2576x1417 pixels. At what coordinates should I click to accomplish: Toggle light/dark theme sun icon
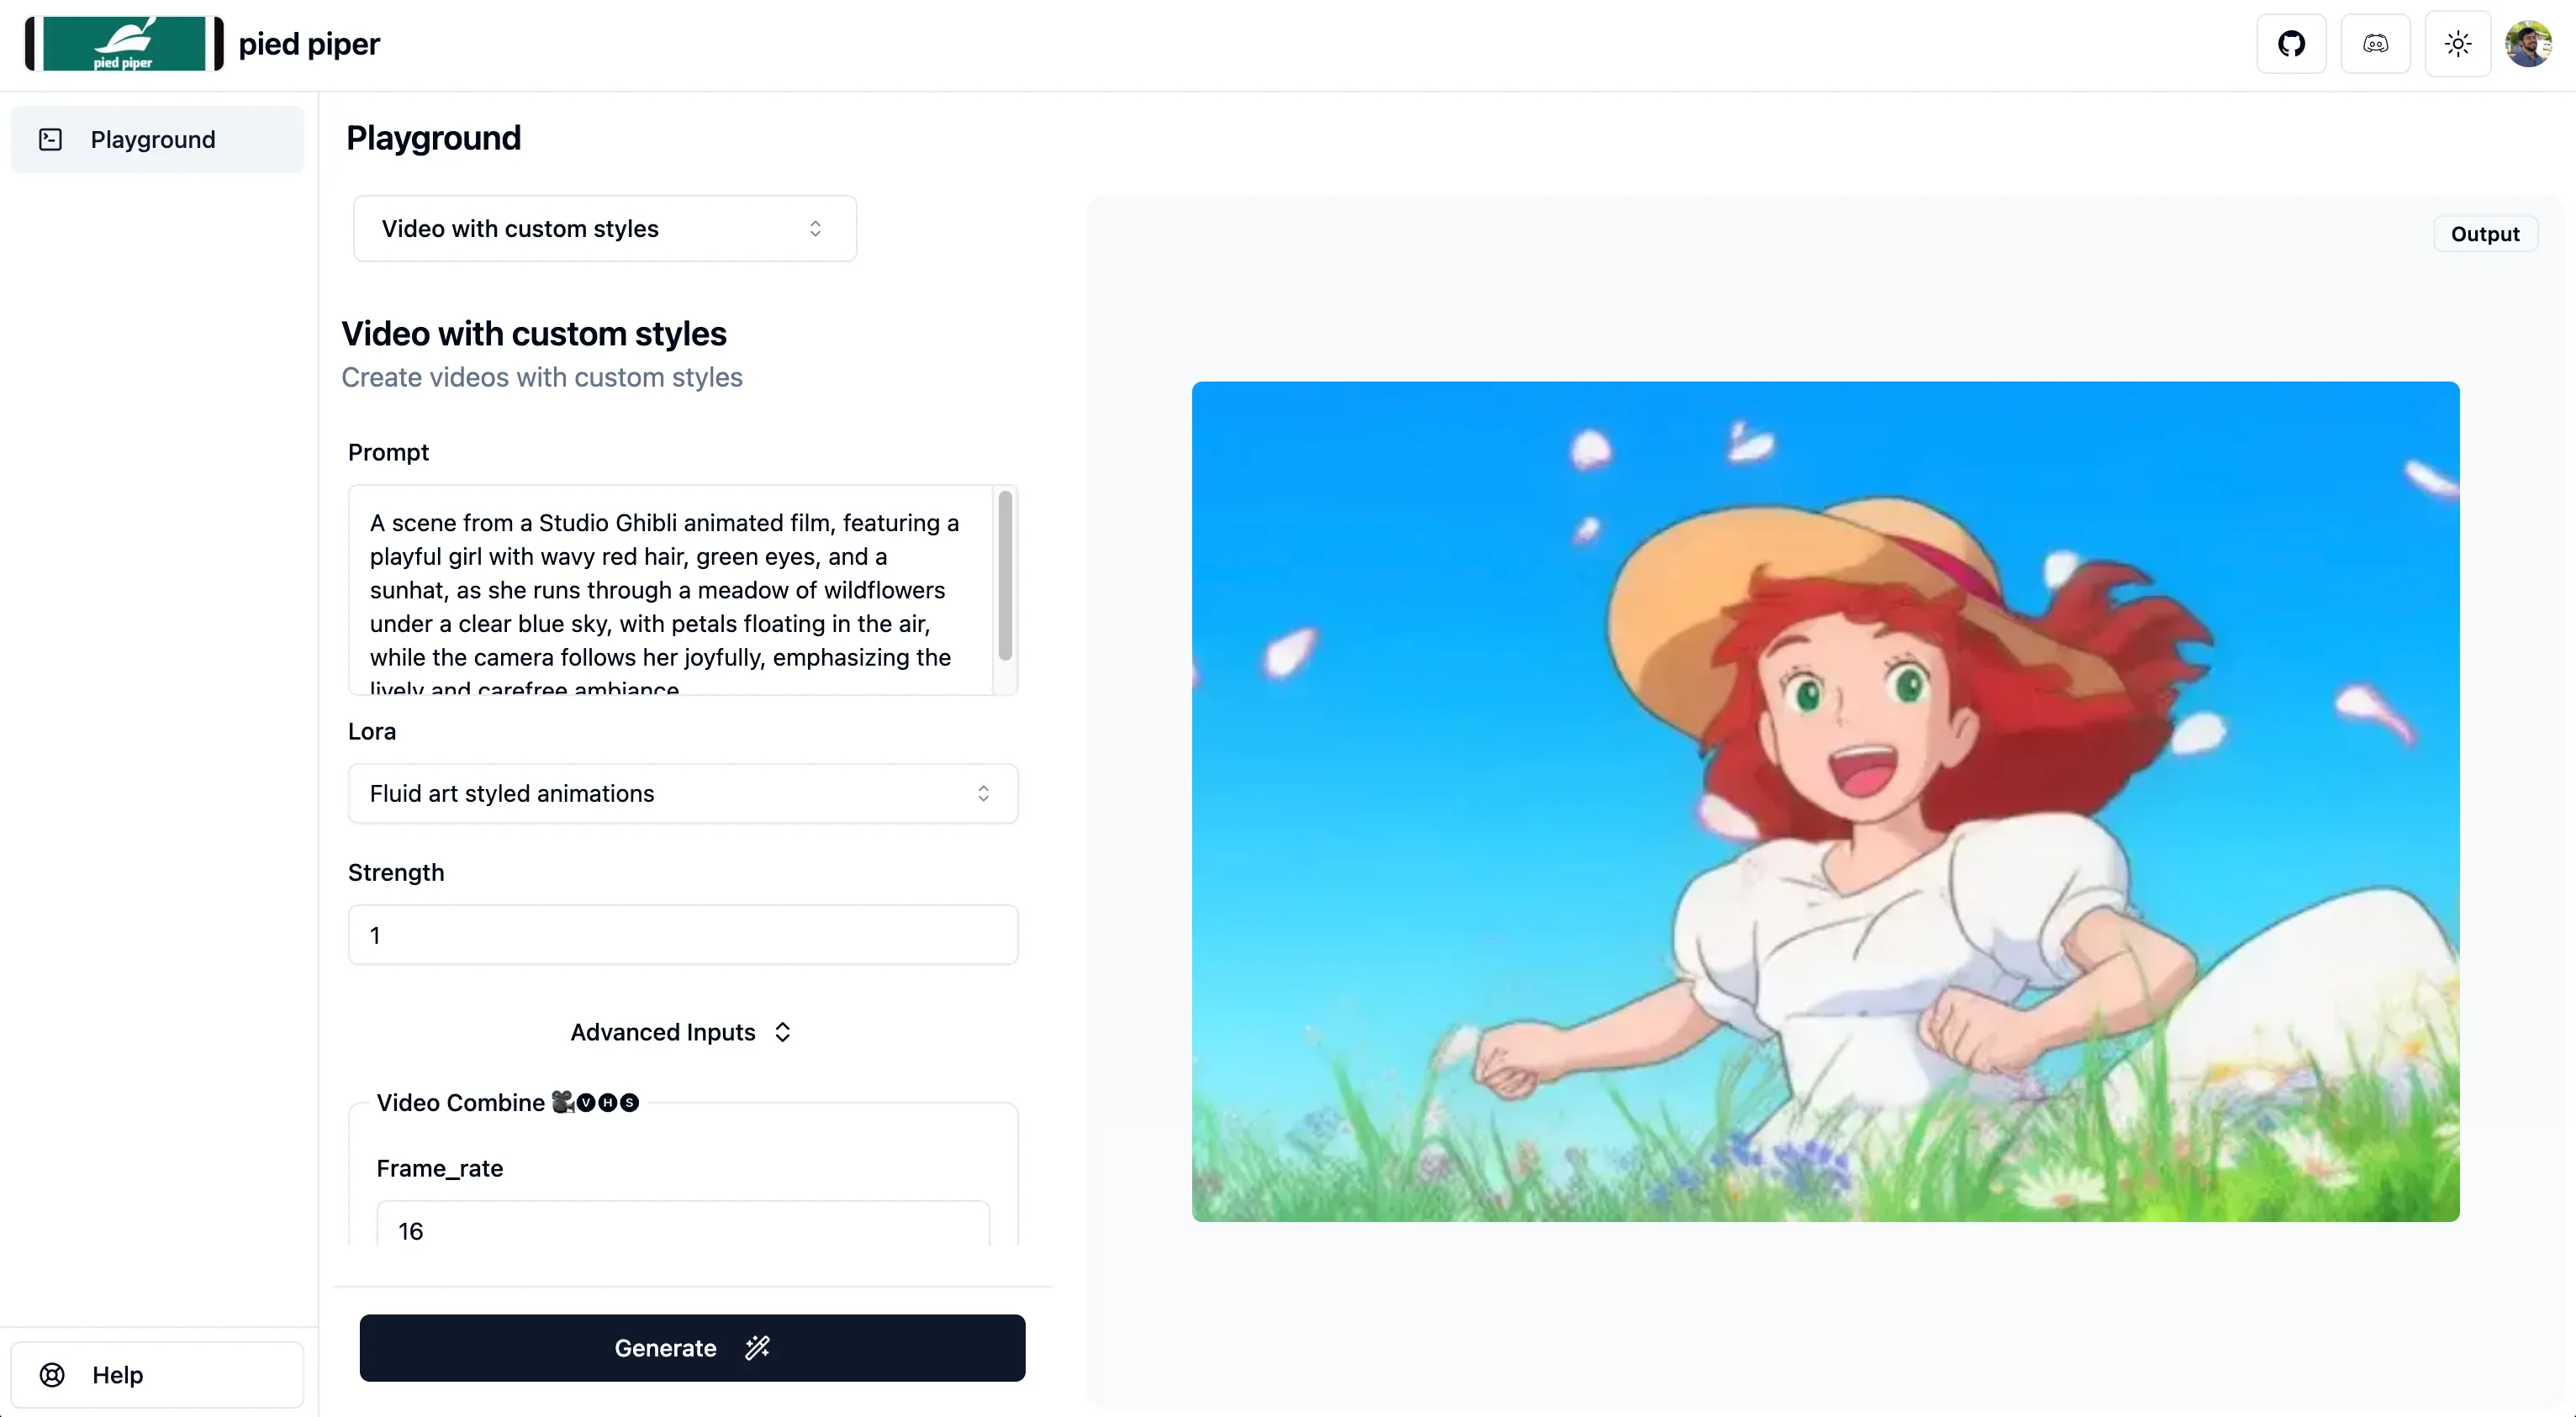2458,44
